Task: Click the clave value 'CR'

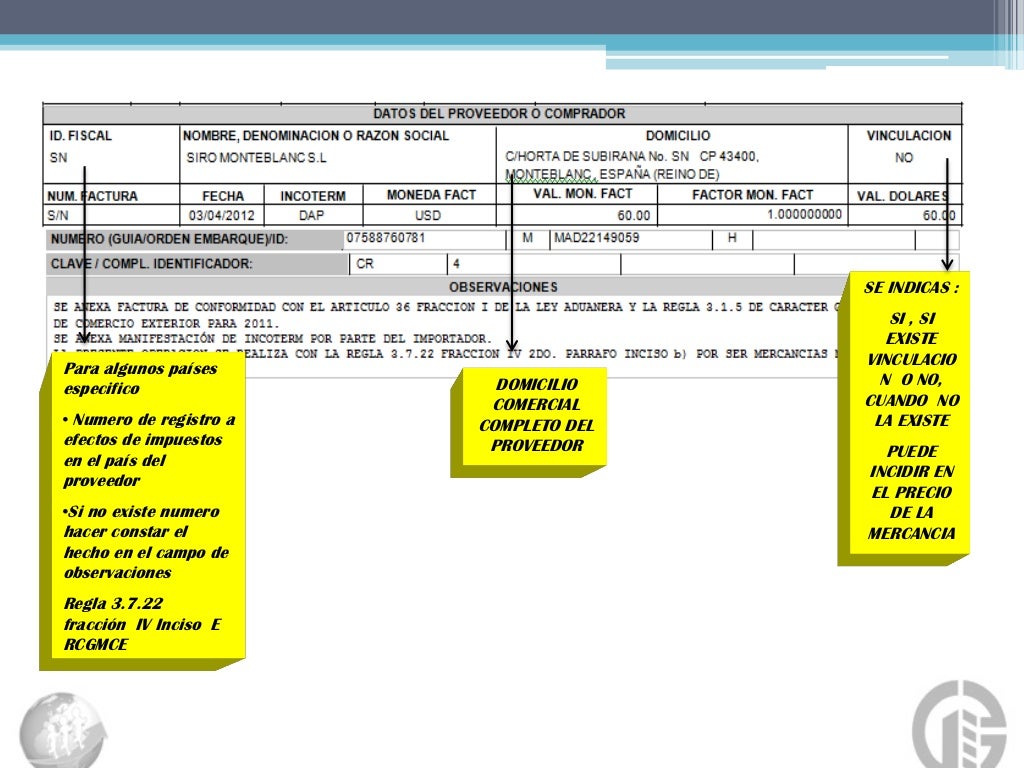Action: [x=364, y=264]
